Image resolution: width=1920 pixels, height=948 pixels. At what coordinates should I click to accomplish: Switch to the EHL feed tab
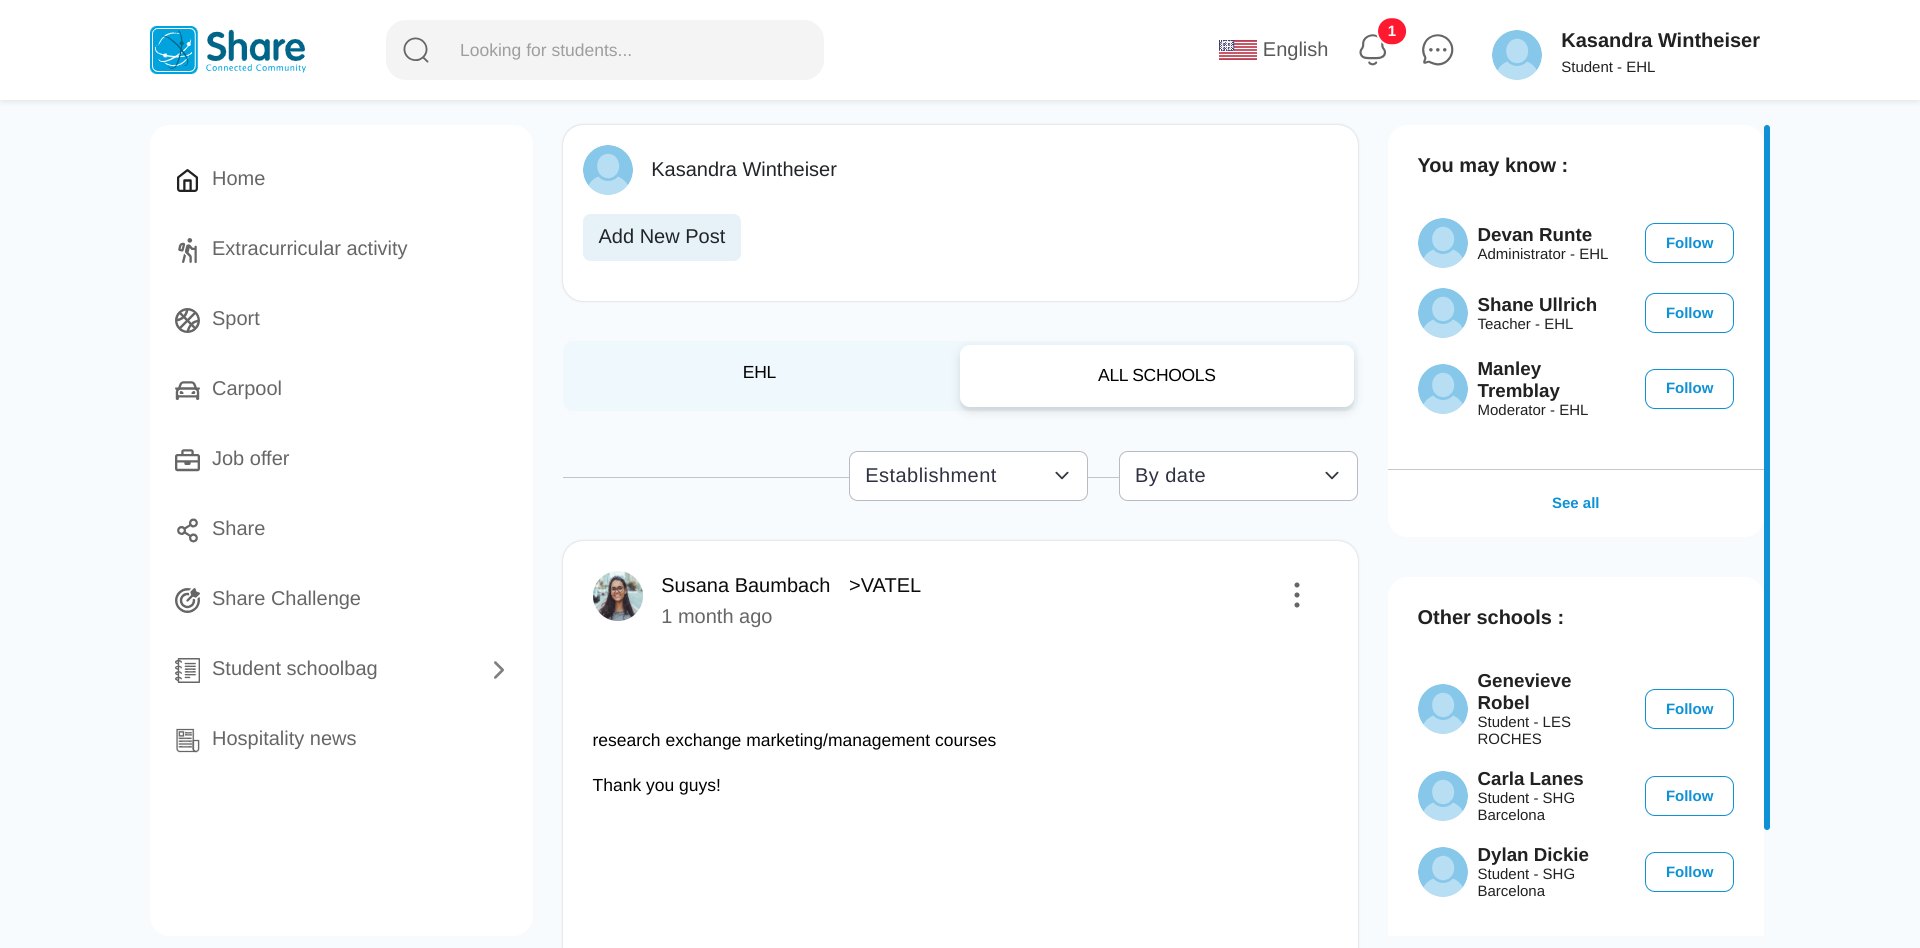tap(758, 372)
